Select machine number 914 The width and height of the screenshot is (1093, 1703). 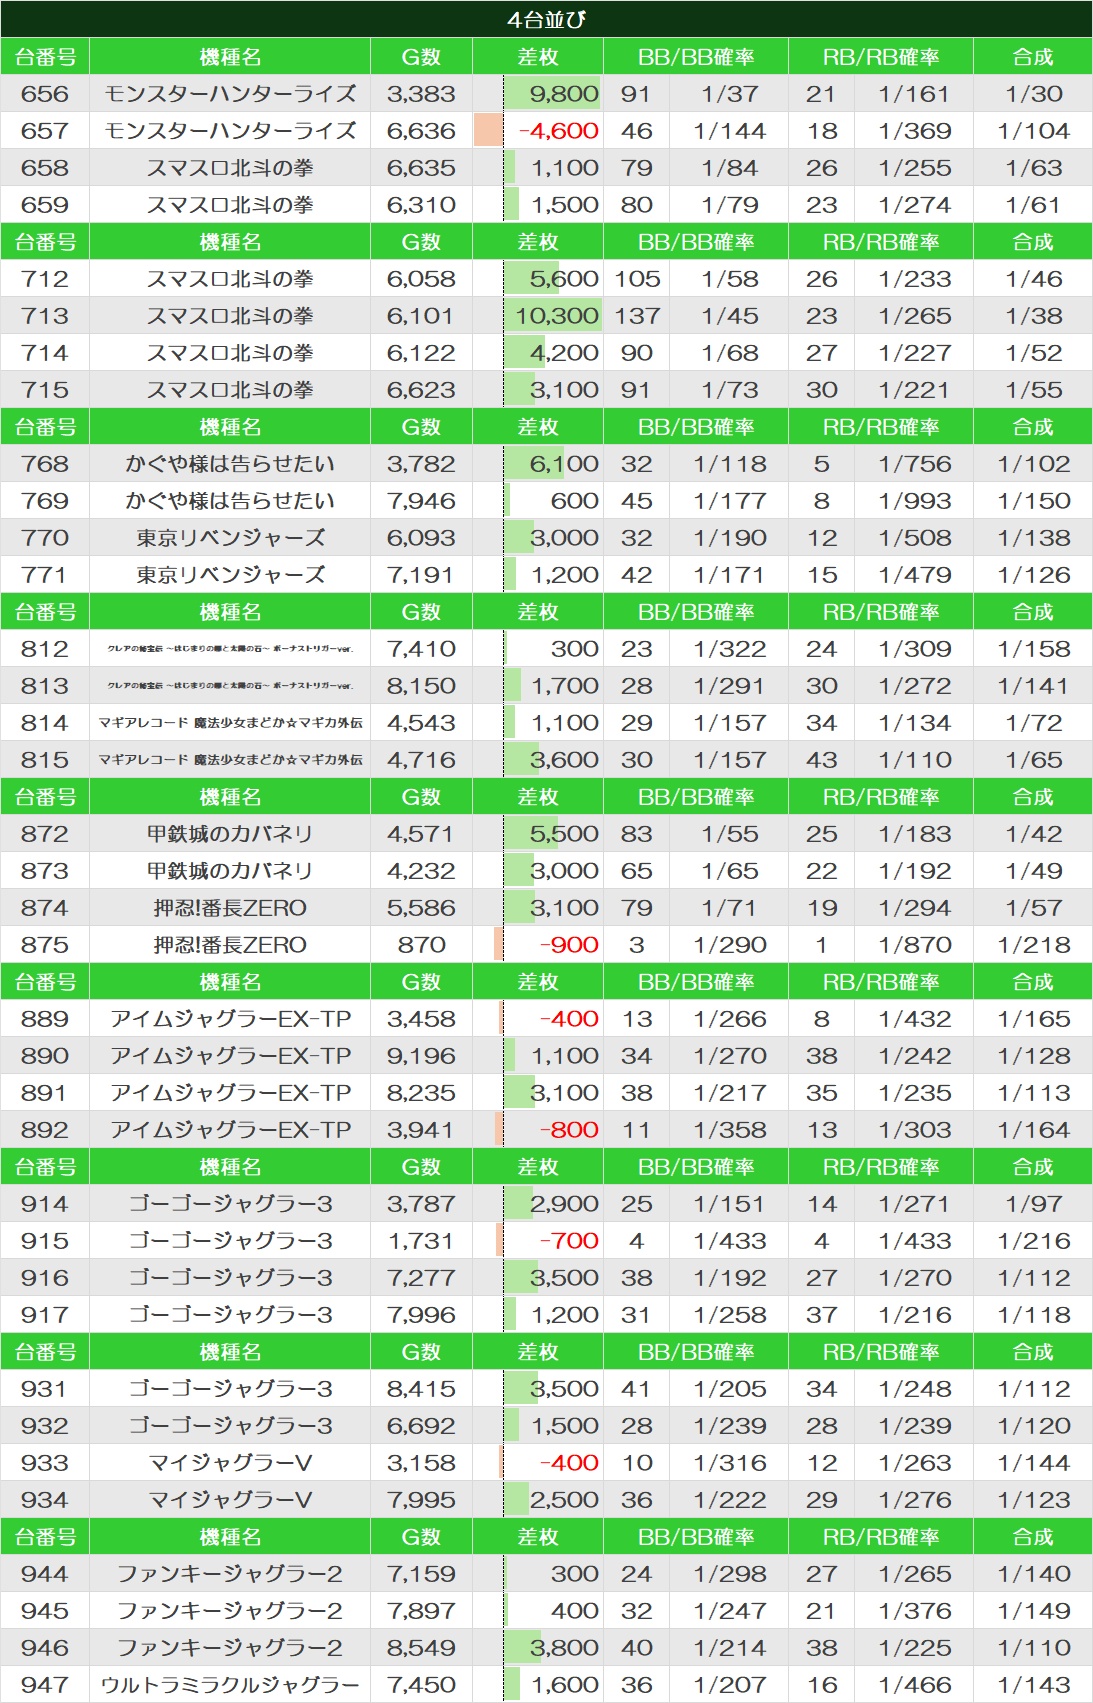click(45, 1204)
